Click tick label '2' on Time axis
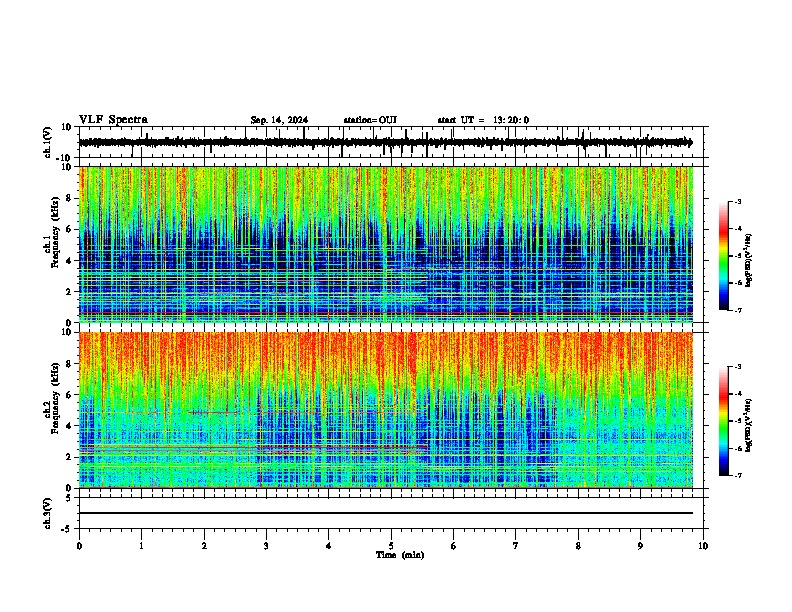Viewport: 792px width, 612px height. [204, 546]
